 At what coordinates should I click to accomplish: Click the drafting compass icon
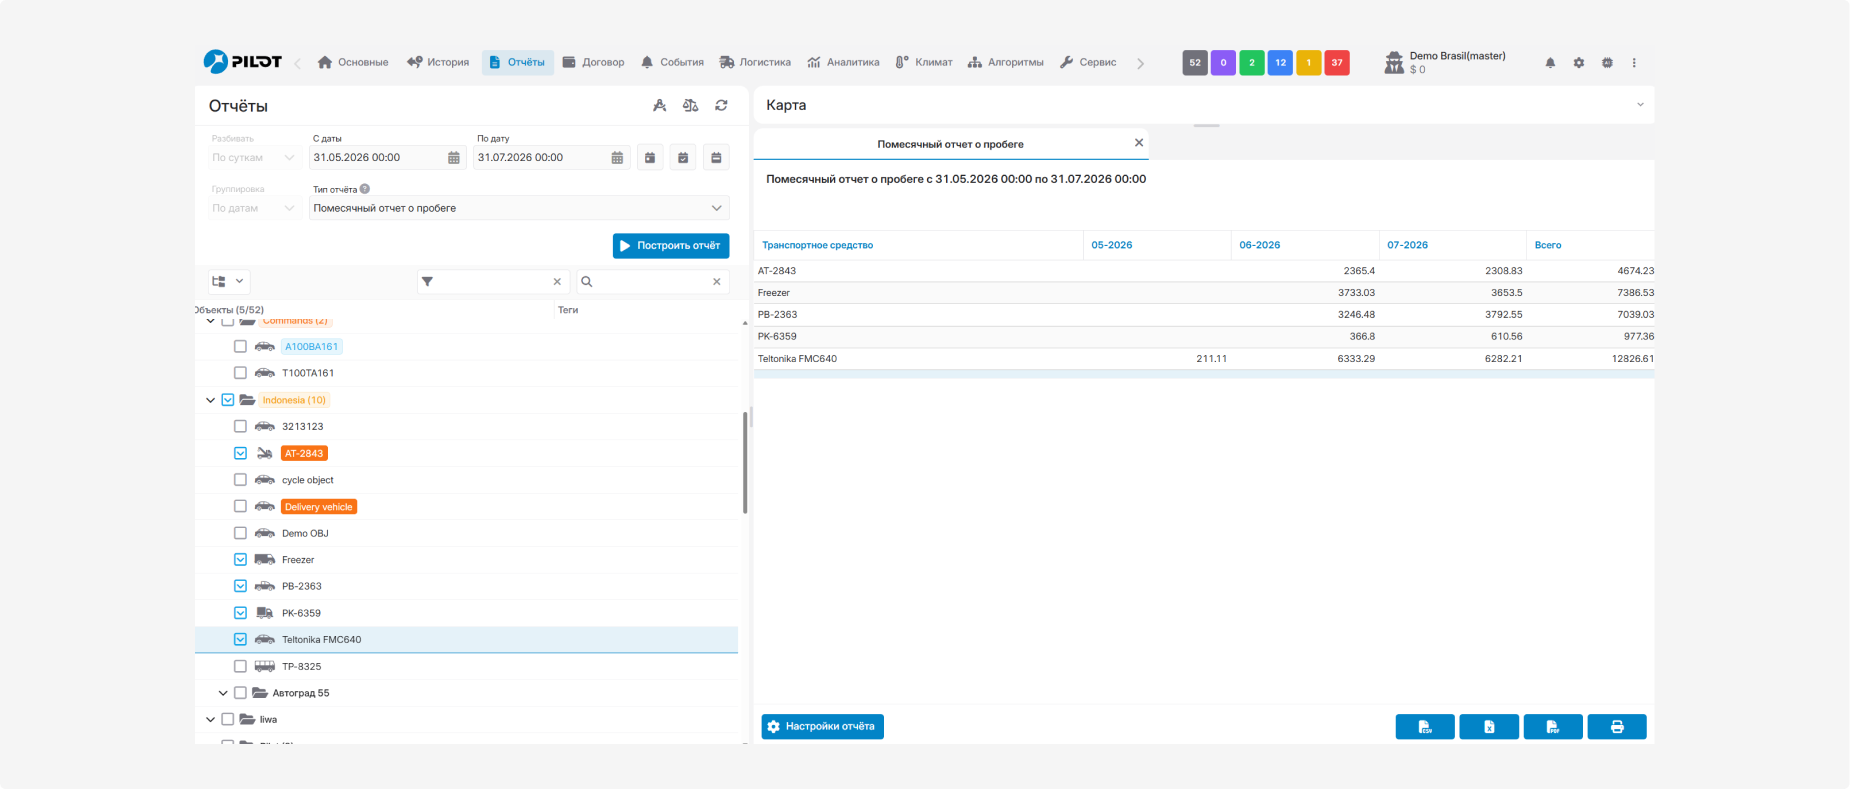tap(660, 105)
